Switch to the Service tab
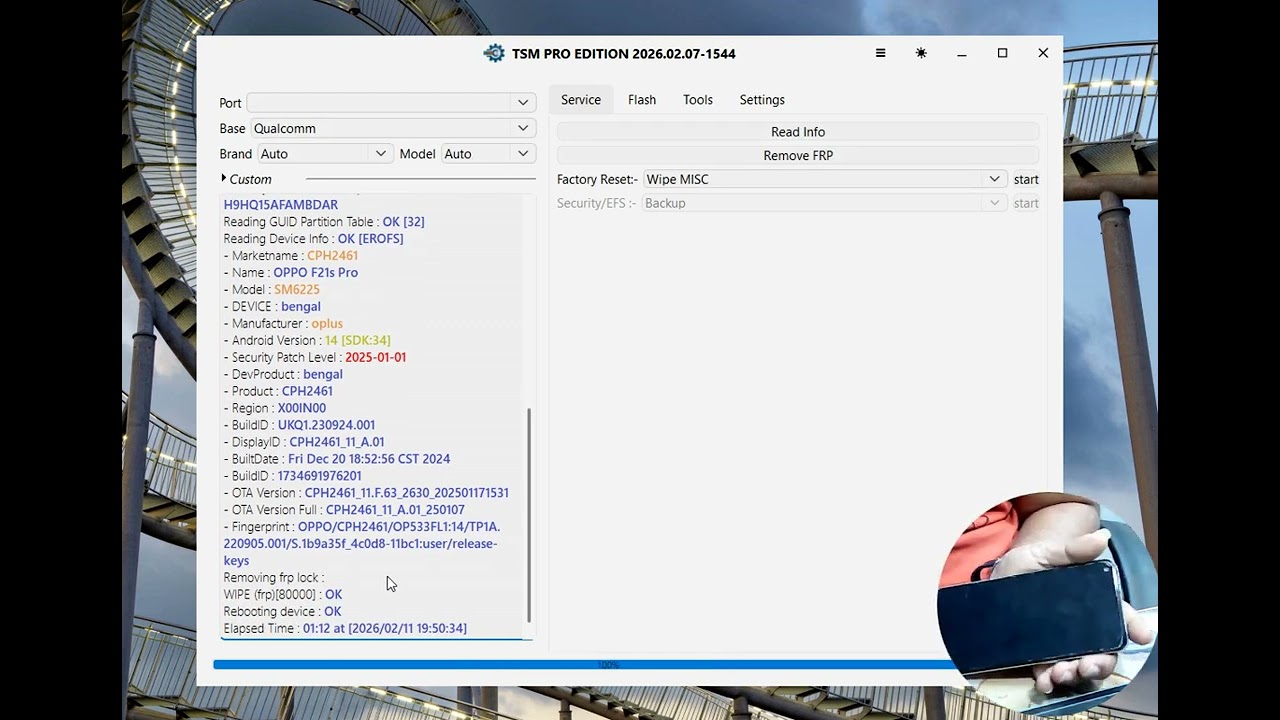 [x=581, y=100]
